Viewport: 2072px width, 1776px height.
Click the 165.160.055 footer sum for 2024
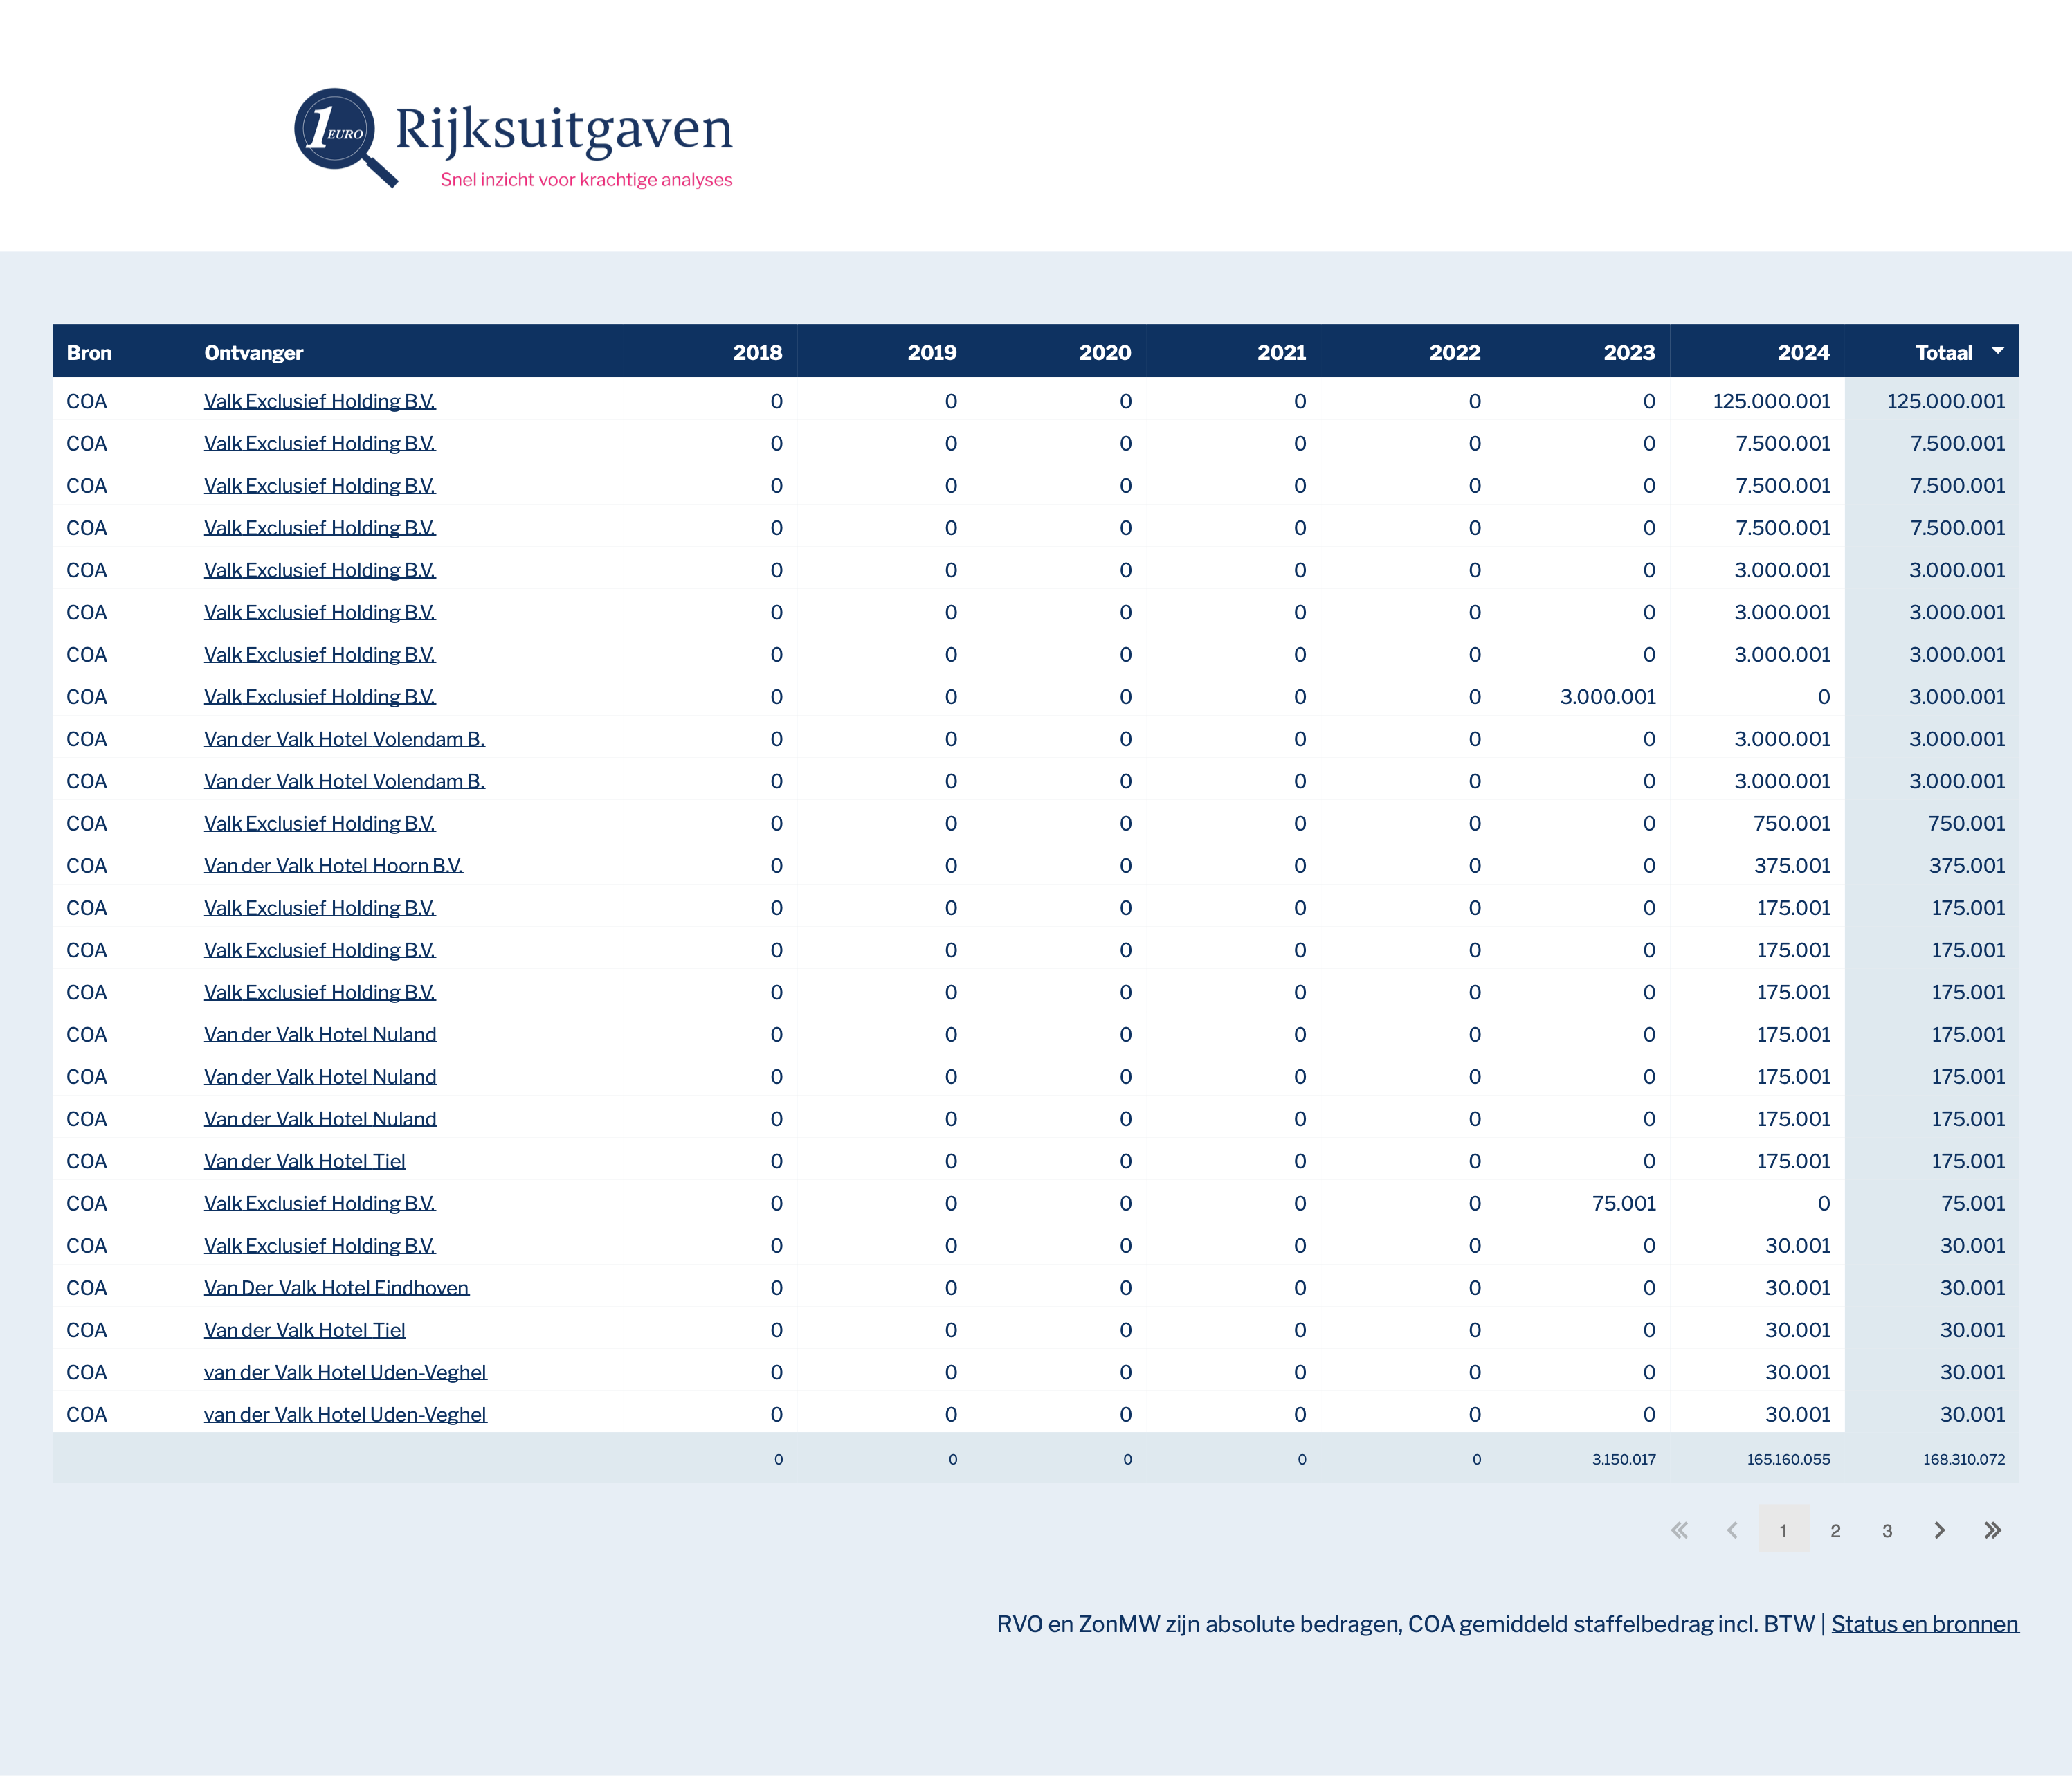[x=1788, y=1460]
